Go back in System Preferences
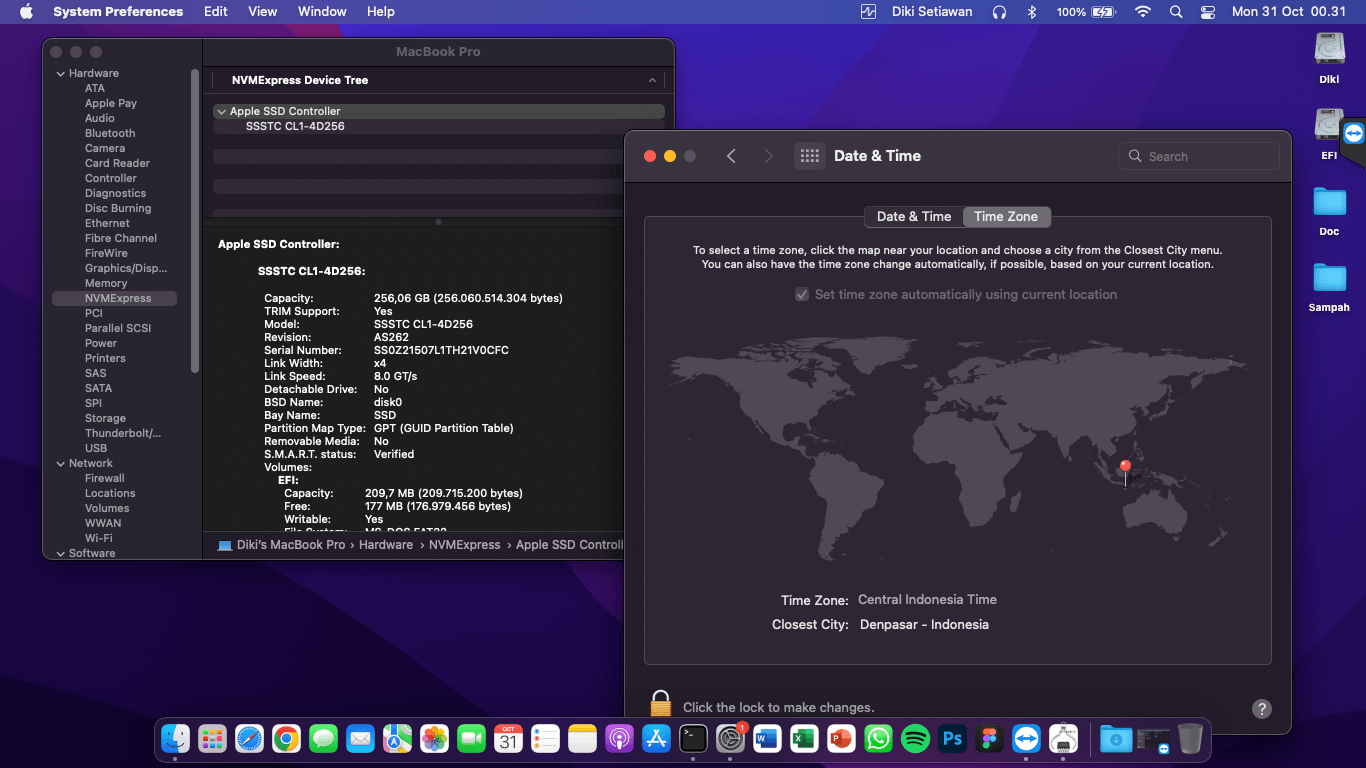 731,156
